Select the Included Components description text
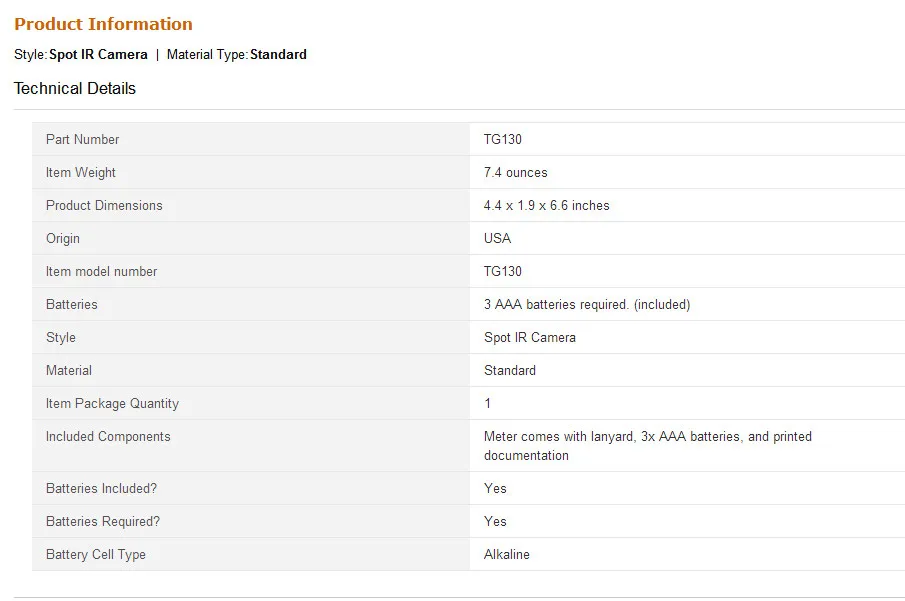905x601 pixels. point(648,446)
